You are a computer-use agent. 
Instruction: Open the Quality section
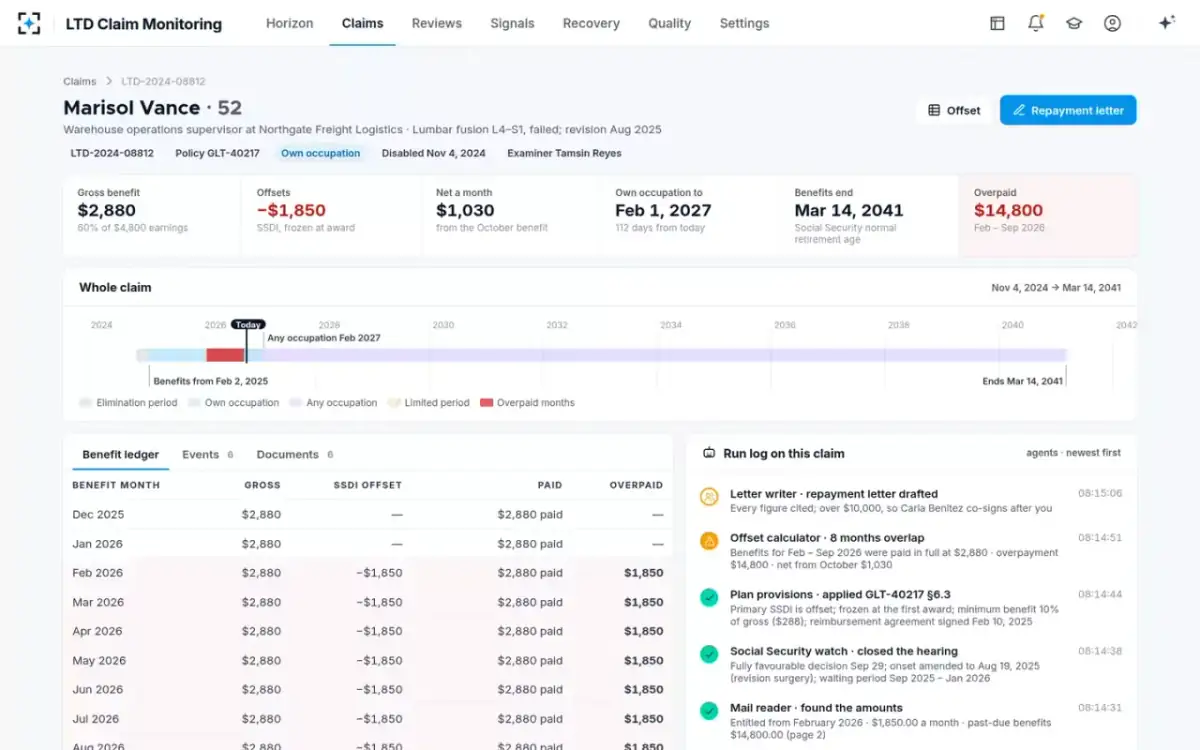669,23
